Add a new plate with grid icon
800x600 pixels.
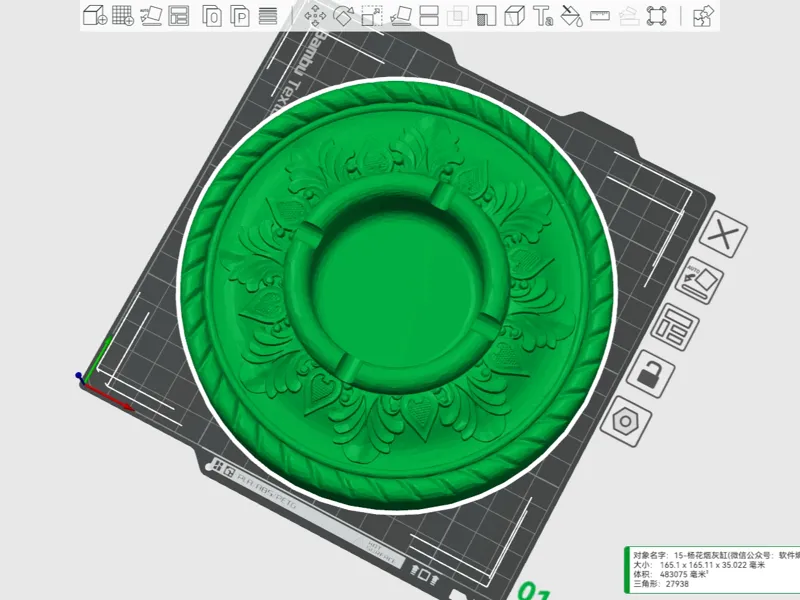[123, 15]
